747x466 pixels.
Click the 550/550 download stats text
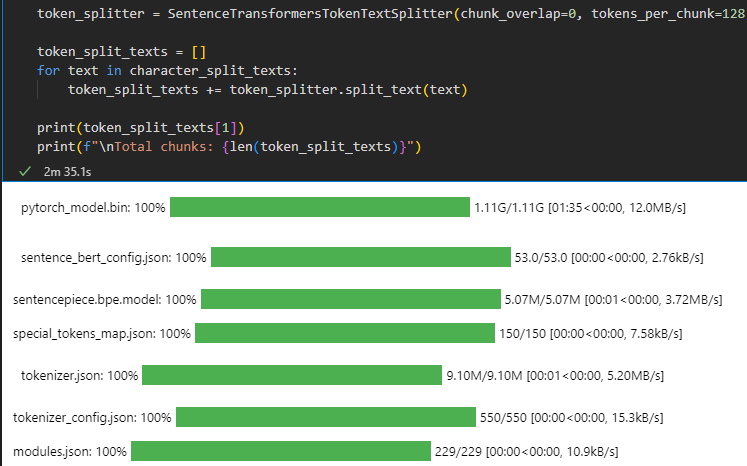pos(571,417)
